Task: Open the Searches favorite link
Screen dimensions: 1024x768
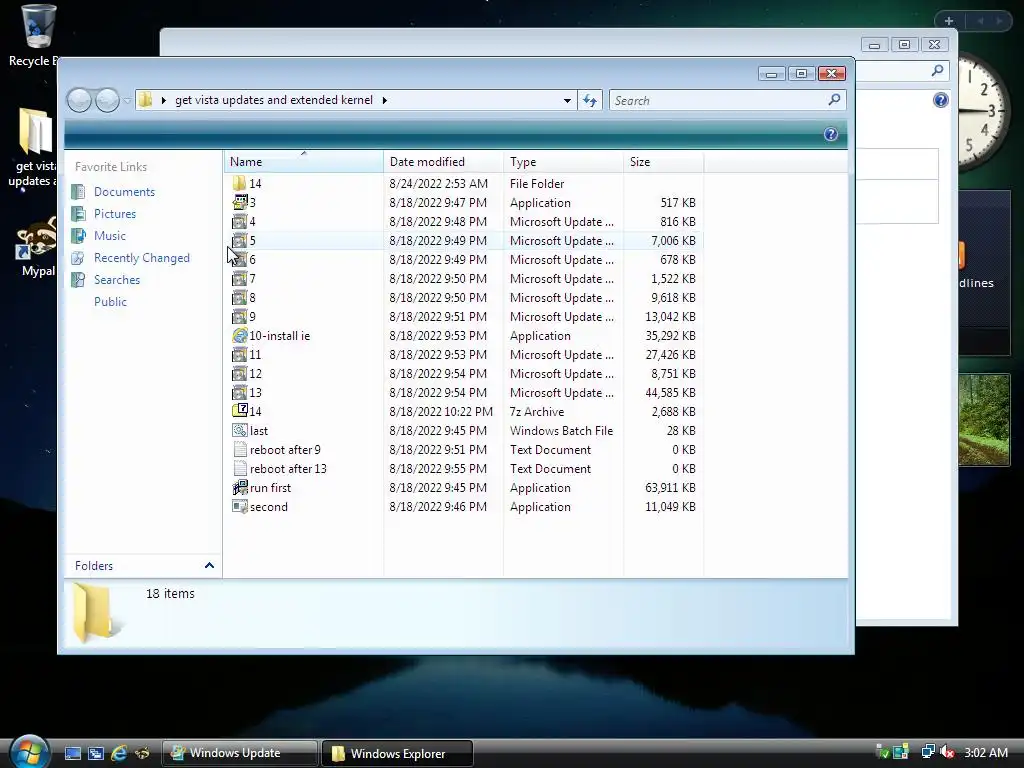Action: [117, 280]
